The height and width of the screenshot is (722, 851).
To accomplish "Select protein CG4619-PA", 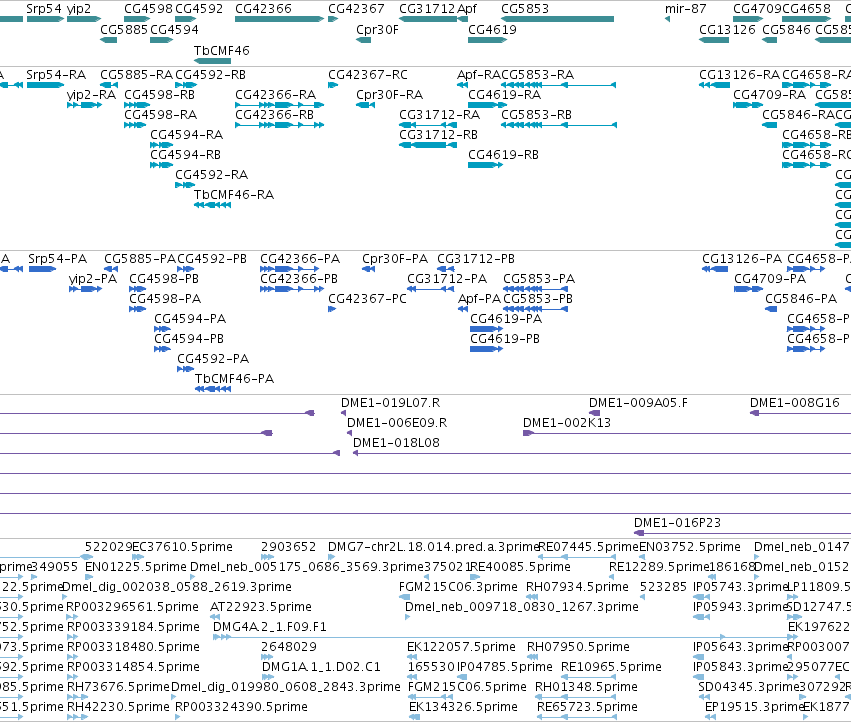I will [x=486, y=329].
